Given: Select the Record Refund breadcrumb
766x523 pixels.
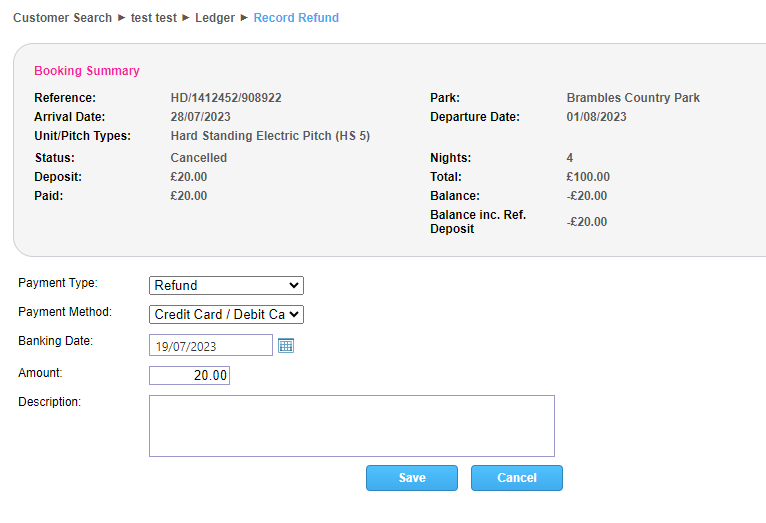Looking at the screenshot, I should pyautogui.click(x=296, y=18).
